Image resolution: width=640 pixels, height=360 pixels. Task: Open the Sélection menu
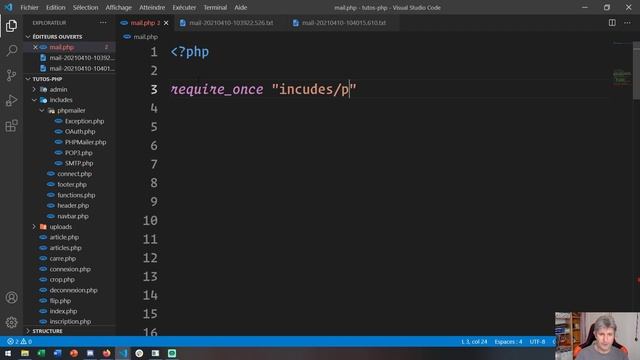point(85,7)
